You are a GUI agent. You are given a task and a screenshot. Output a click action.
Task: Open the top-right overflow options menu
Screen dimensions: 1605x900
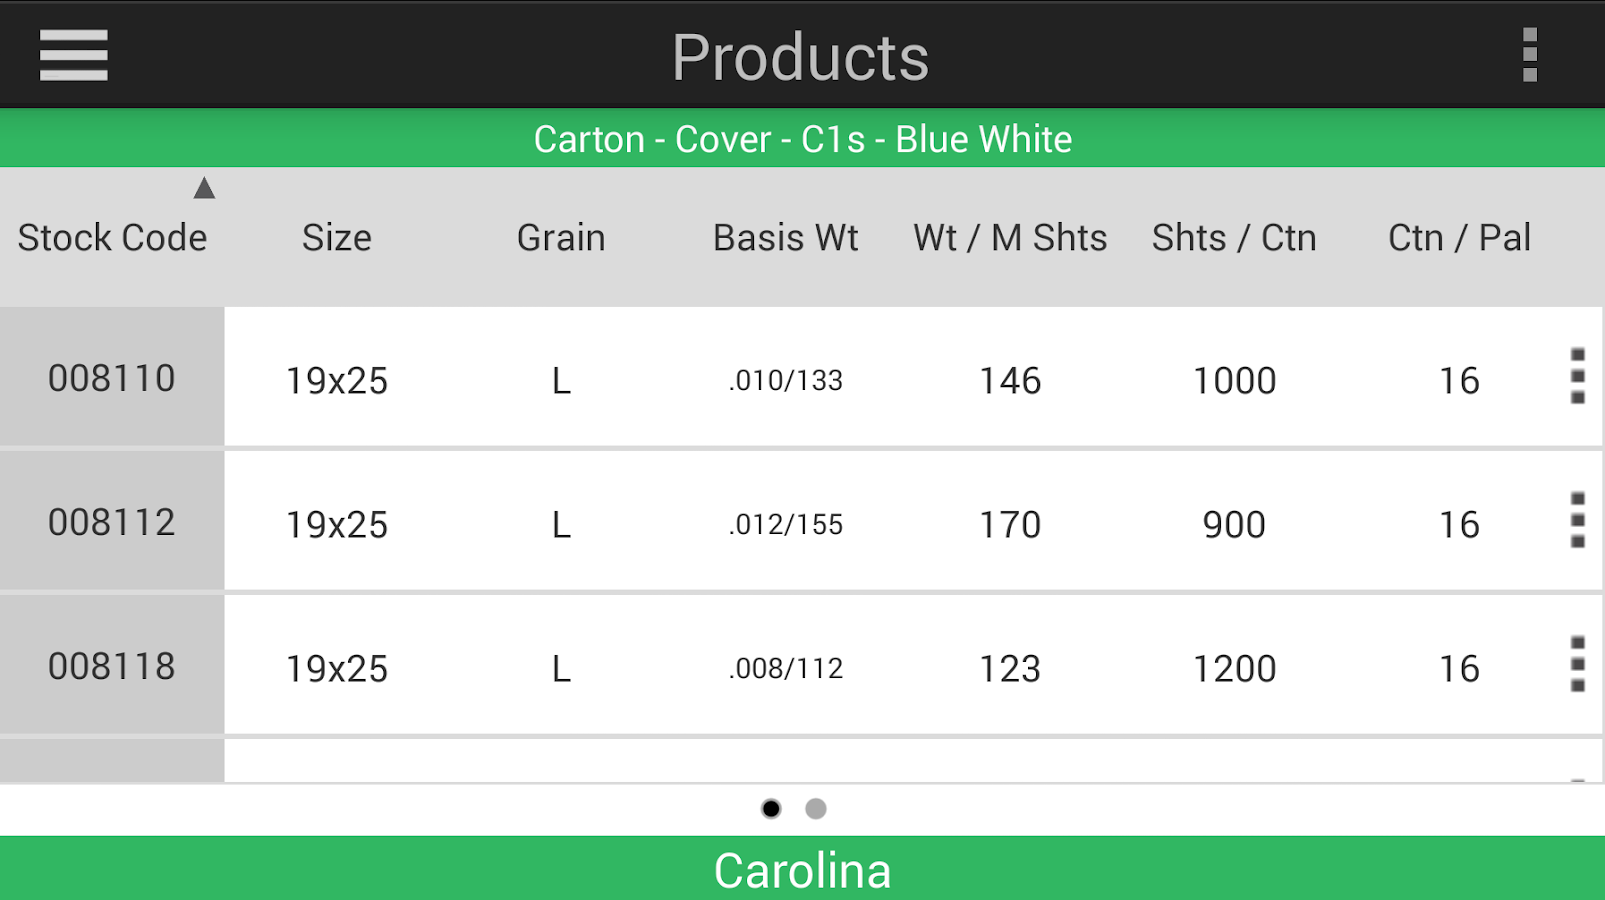[1529, 55]
